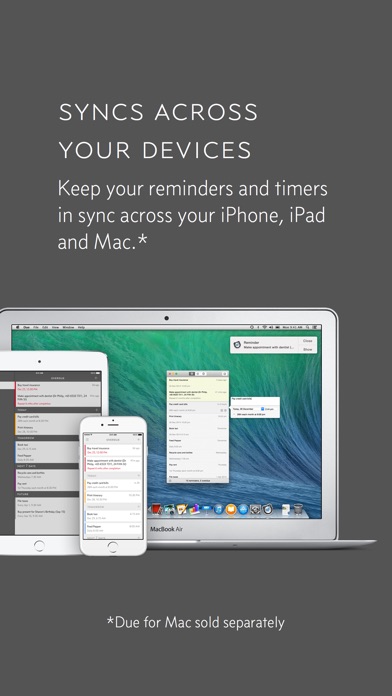Open the File menu in menu bar
This screenshot has height=696, width=392.
[36, 327]
